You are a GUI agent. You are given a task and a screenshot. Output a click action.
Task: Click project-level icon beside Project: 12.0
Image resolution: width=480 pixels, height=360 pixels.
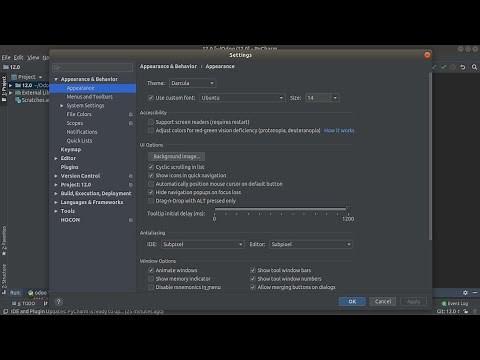pyautogui.click(x=131, y=185)
